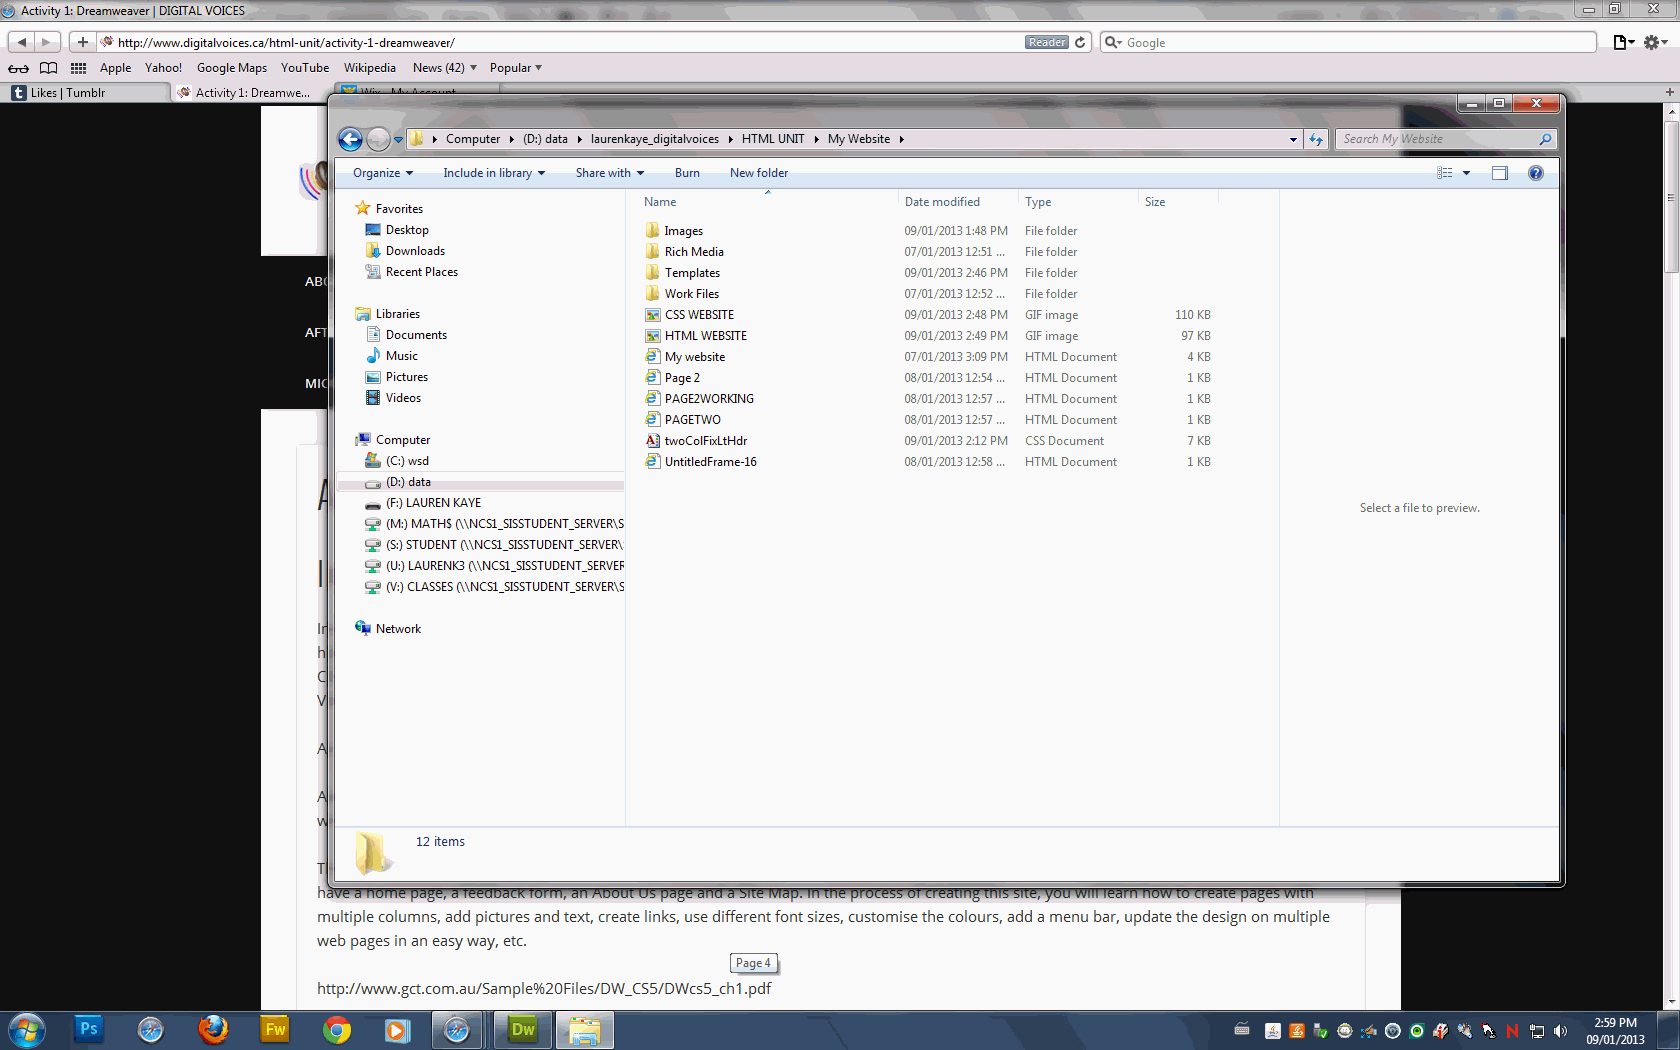Click the Explorer address refresh icon
The height and width of the screenshot is (1050, 1680).
pyautogui.click(x=1316, y=139)
